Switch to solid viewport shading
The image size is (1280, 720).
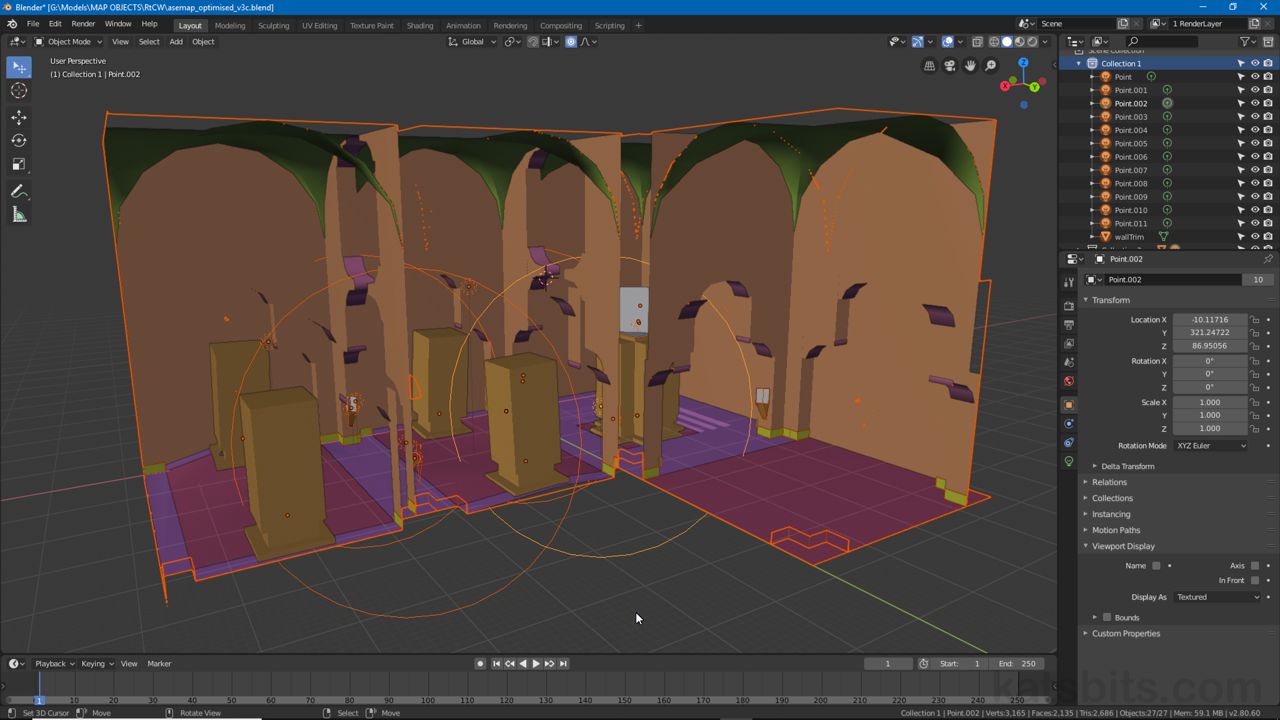[x=1007, y=42]
